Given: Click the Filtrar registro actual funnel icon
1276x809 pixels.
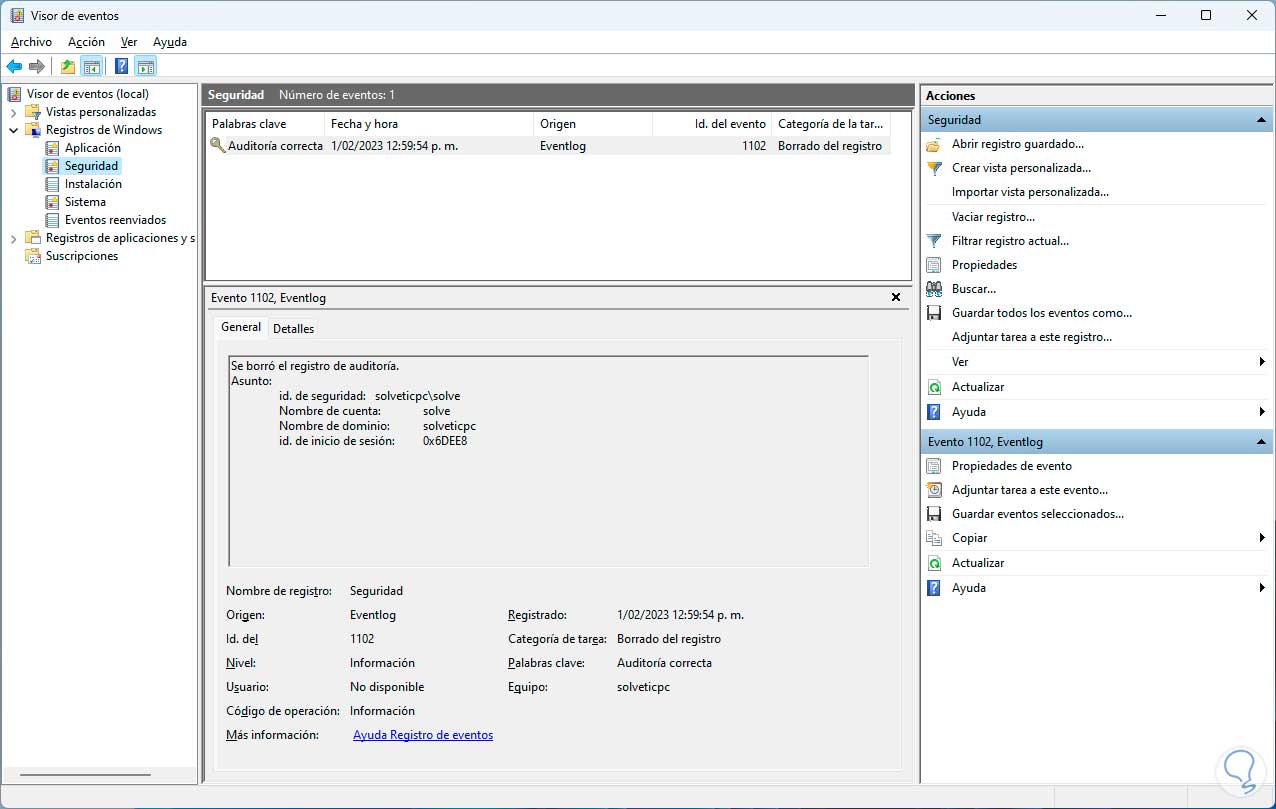Looking at the screenshot, I should (x=934, y=241).
